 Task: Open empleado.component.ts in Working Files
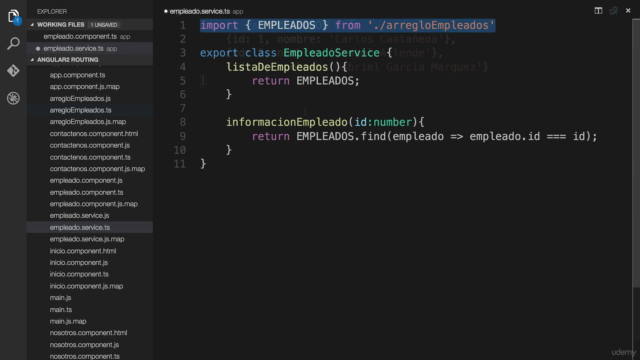coord(90,37)
